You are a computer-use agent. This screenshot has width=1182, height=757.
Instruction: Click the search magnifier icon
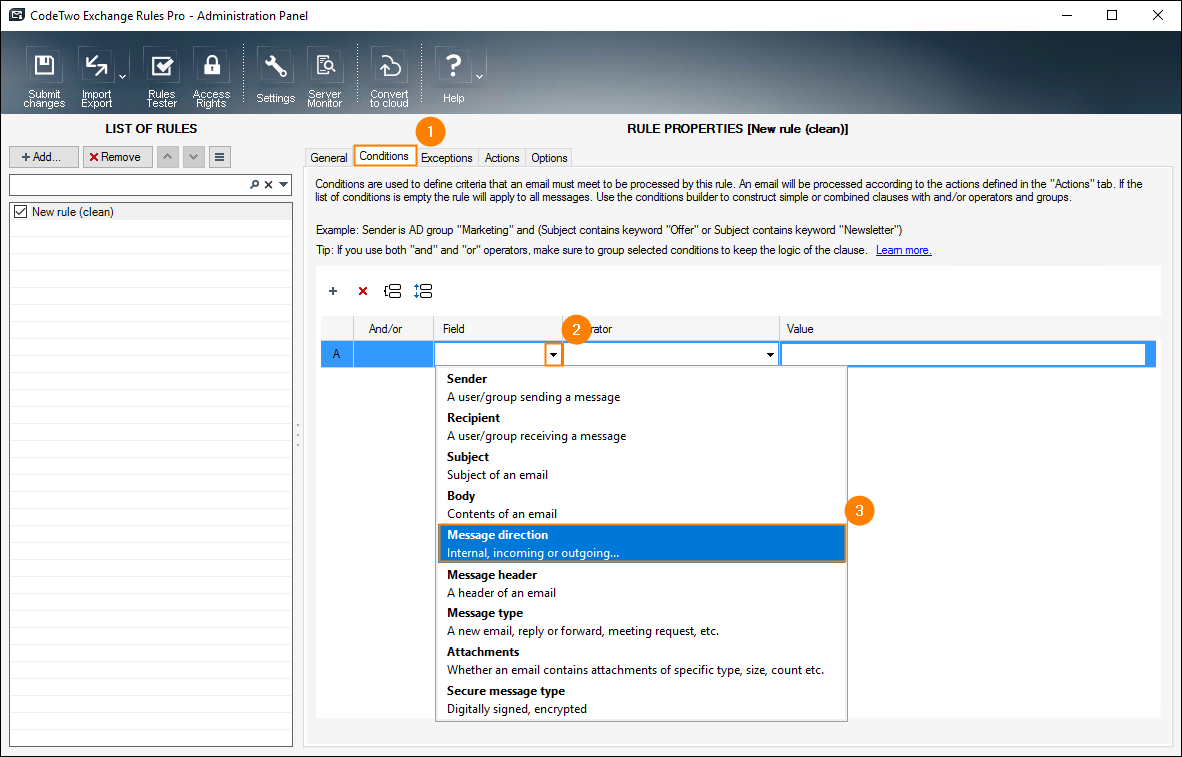[255, 185]
